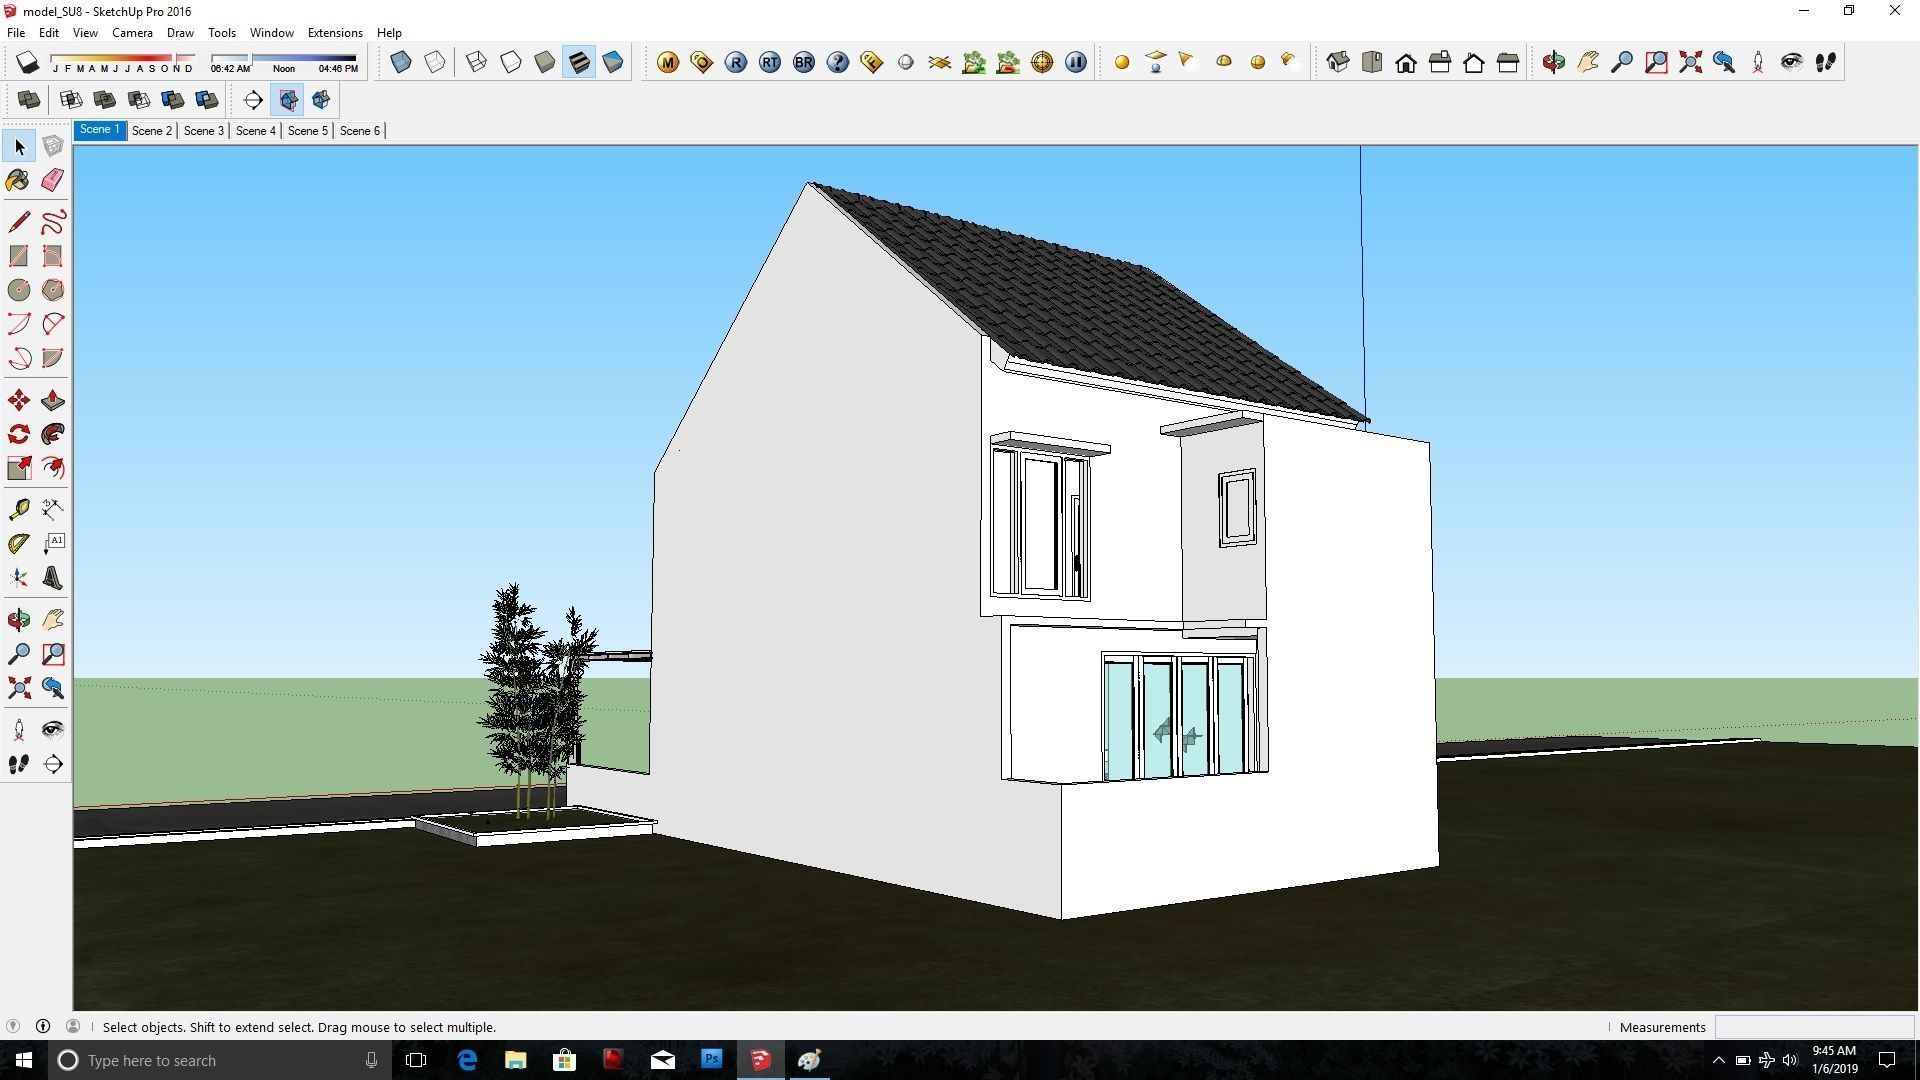Click the geolocation status bar icon
Screen dimensions: 1920x1080
tap(13, 1026)
